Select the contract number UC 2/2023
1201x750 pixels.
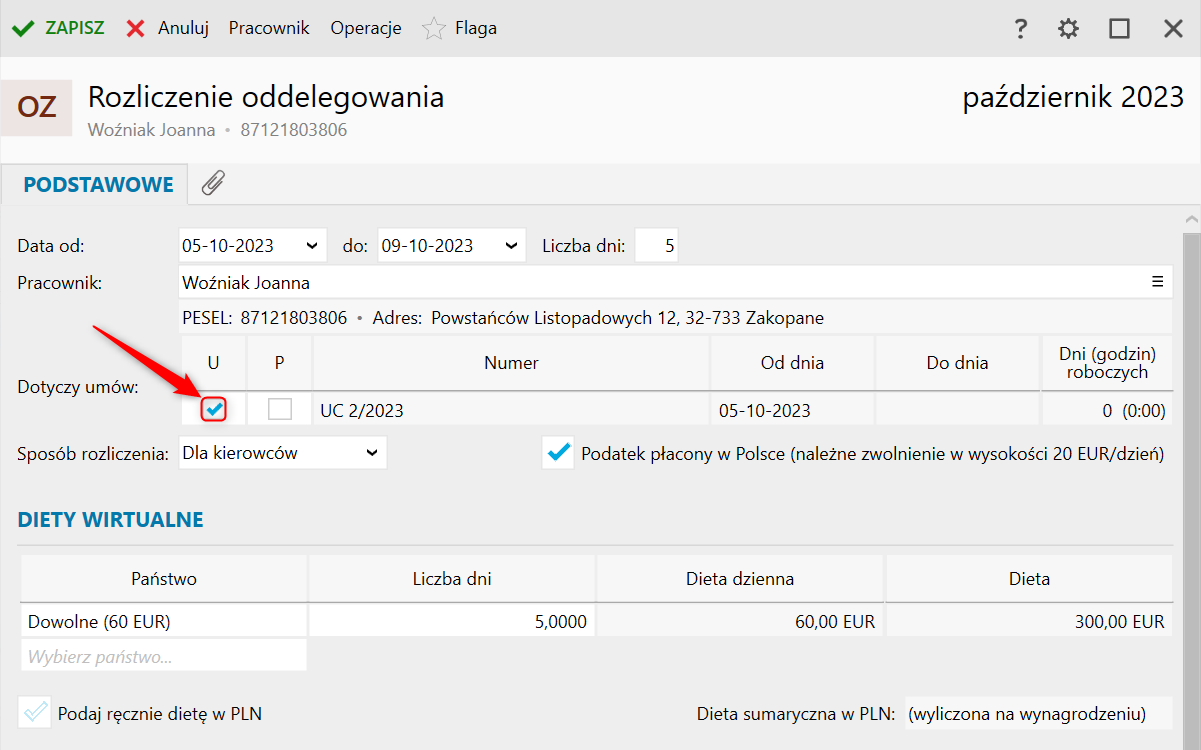click(512, 410)
